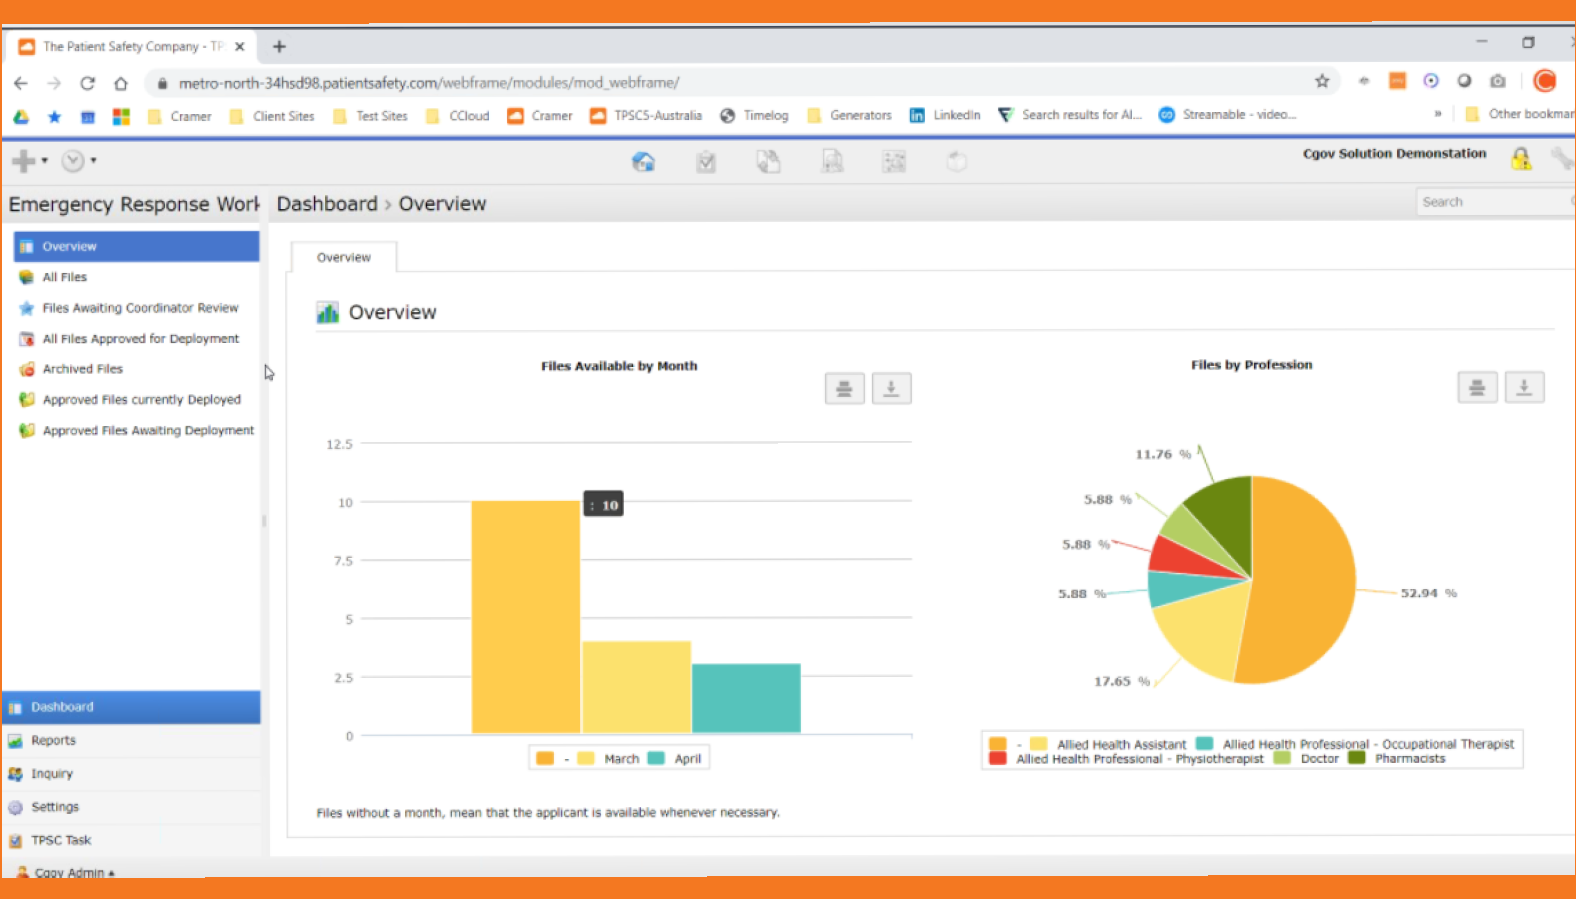Click the orange bar with value 10
The width and height of the screenshot is (1576, 900).
tap(526, 617)
